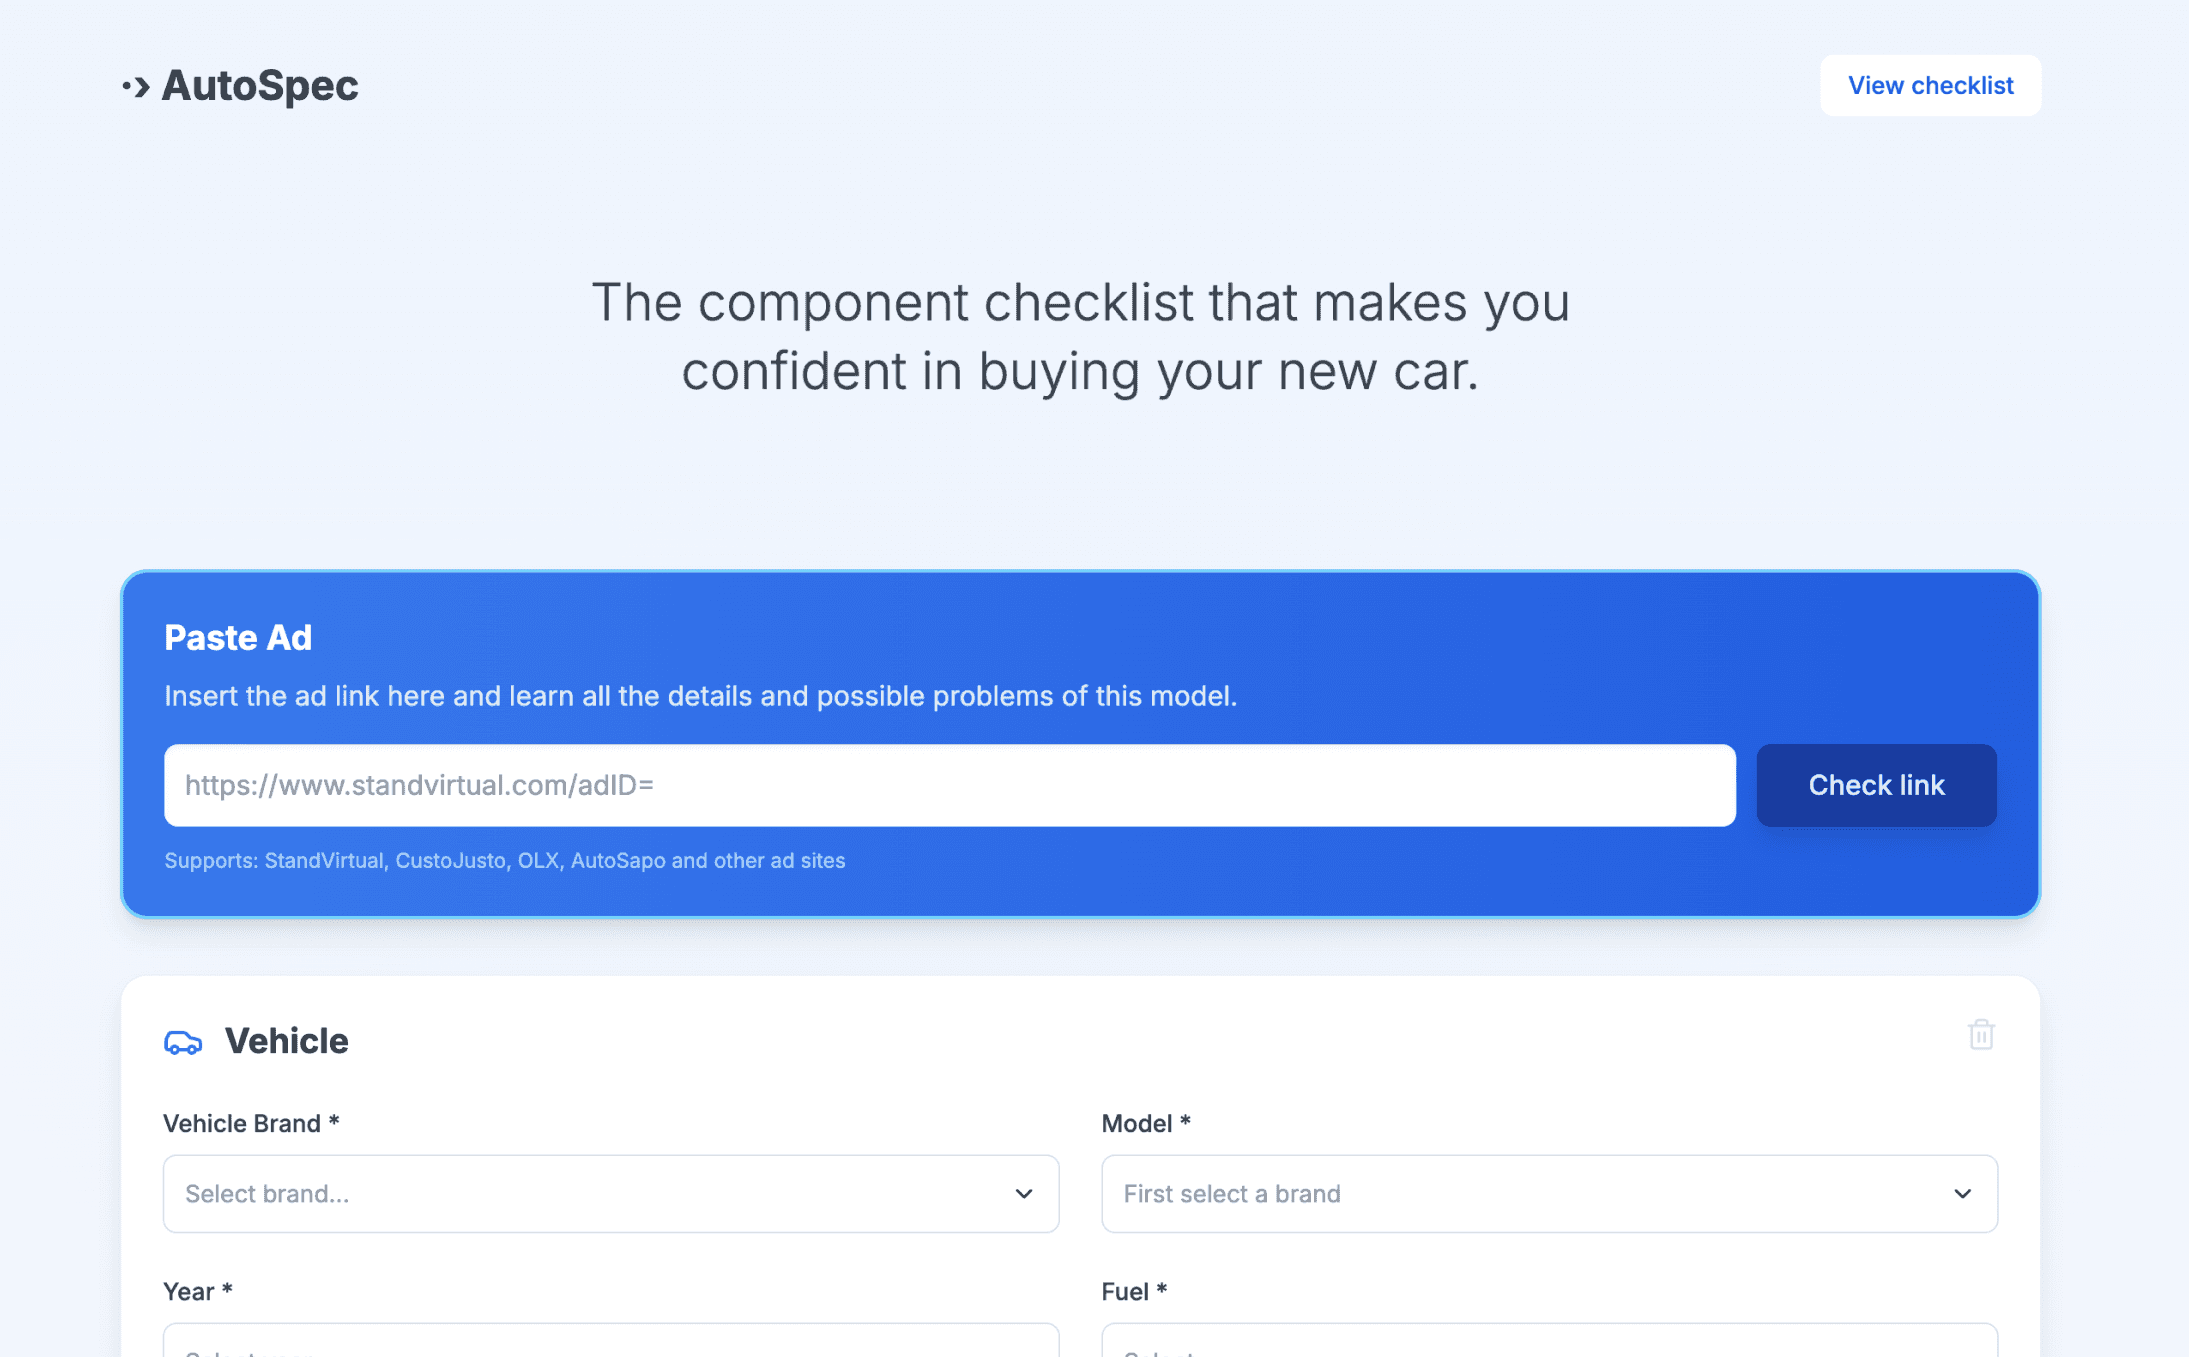Click the View checklist button
This screenshot has height=1357, width=2189.
pos(1930,86)
